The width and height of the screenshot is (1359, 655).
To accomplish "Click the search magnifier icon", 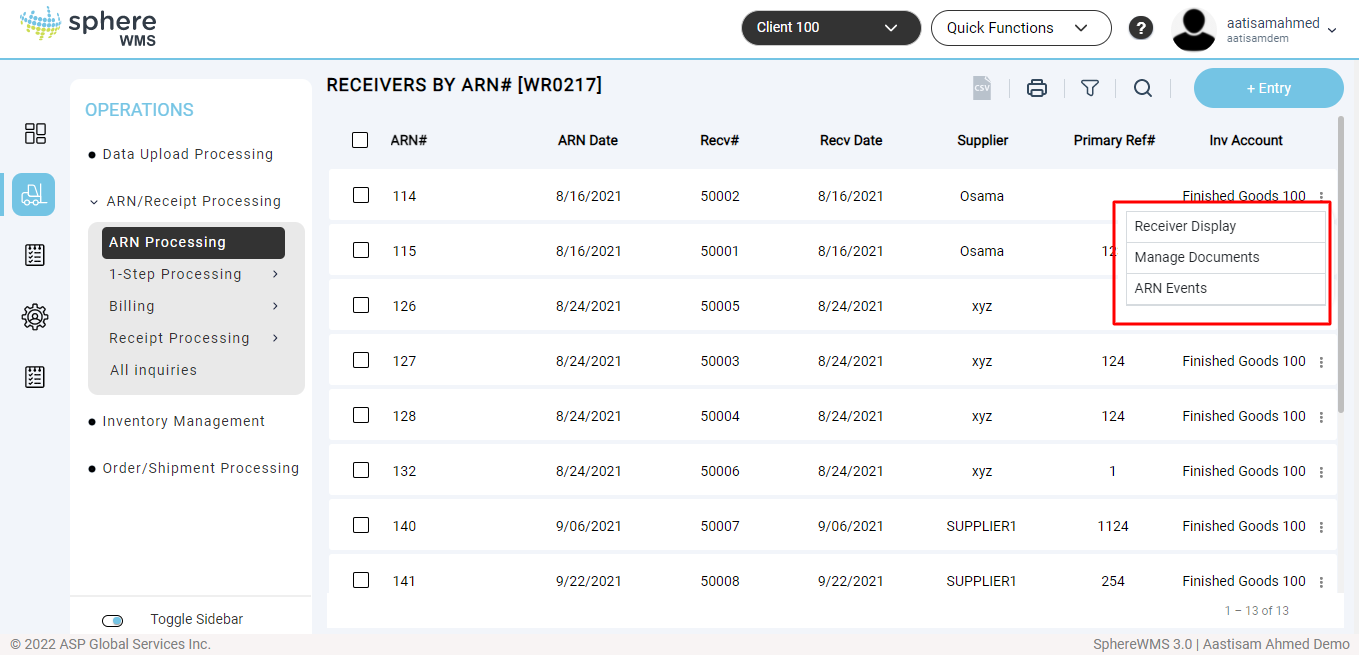I will pyautogui.click(x=1143, y=88).
